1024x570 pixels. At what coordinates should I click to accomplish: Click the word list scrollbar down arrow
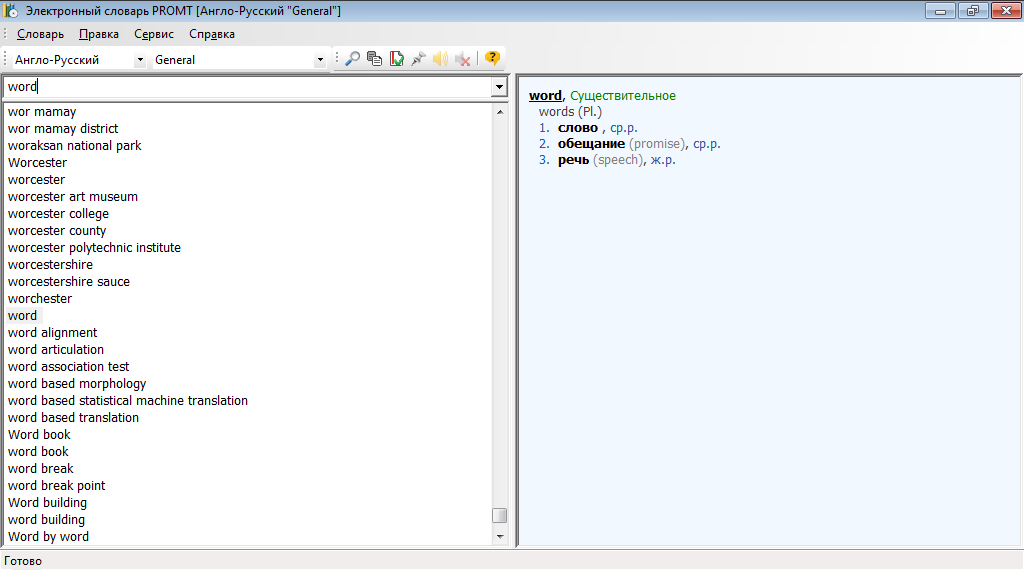(x=500, y=537)
